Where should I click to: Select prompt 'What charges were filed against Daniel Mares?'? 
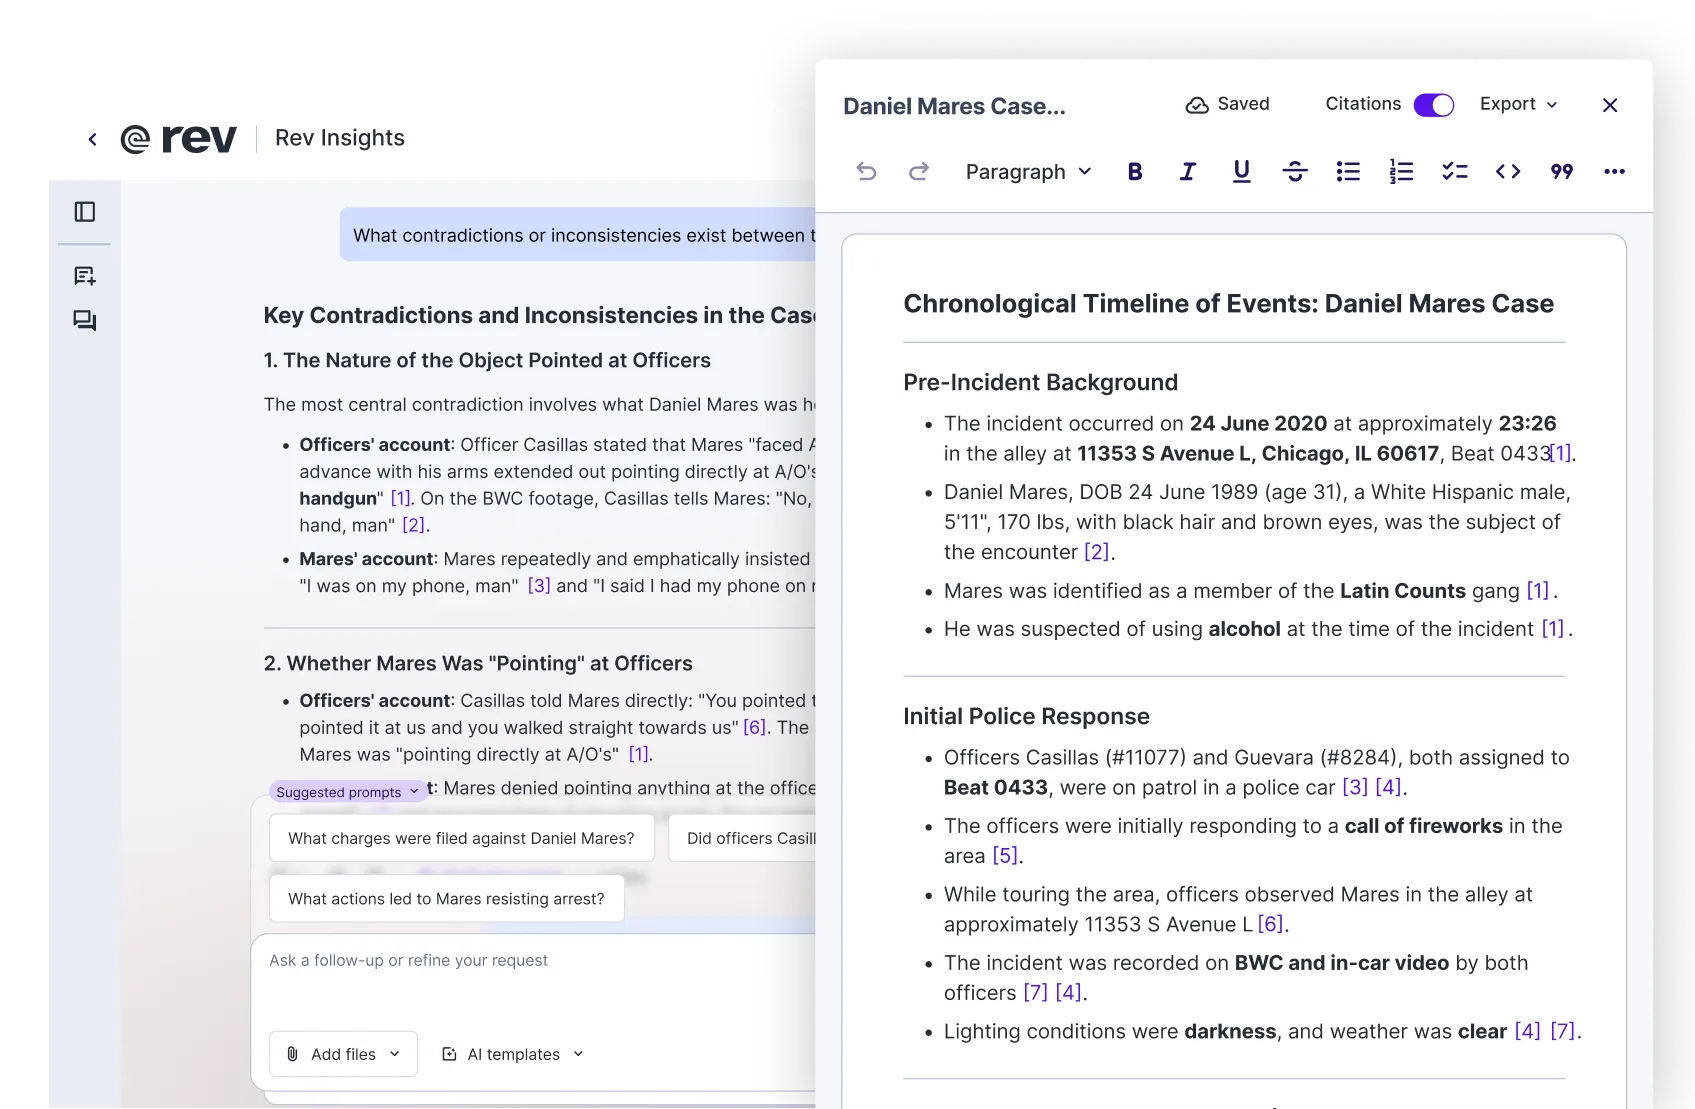[x=461, y=838]
